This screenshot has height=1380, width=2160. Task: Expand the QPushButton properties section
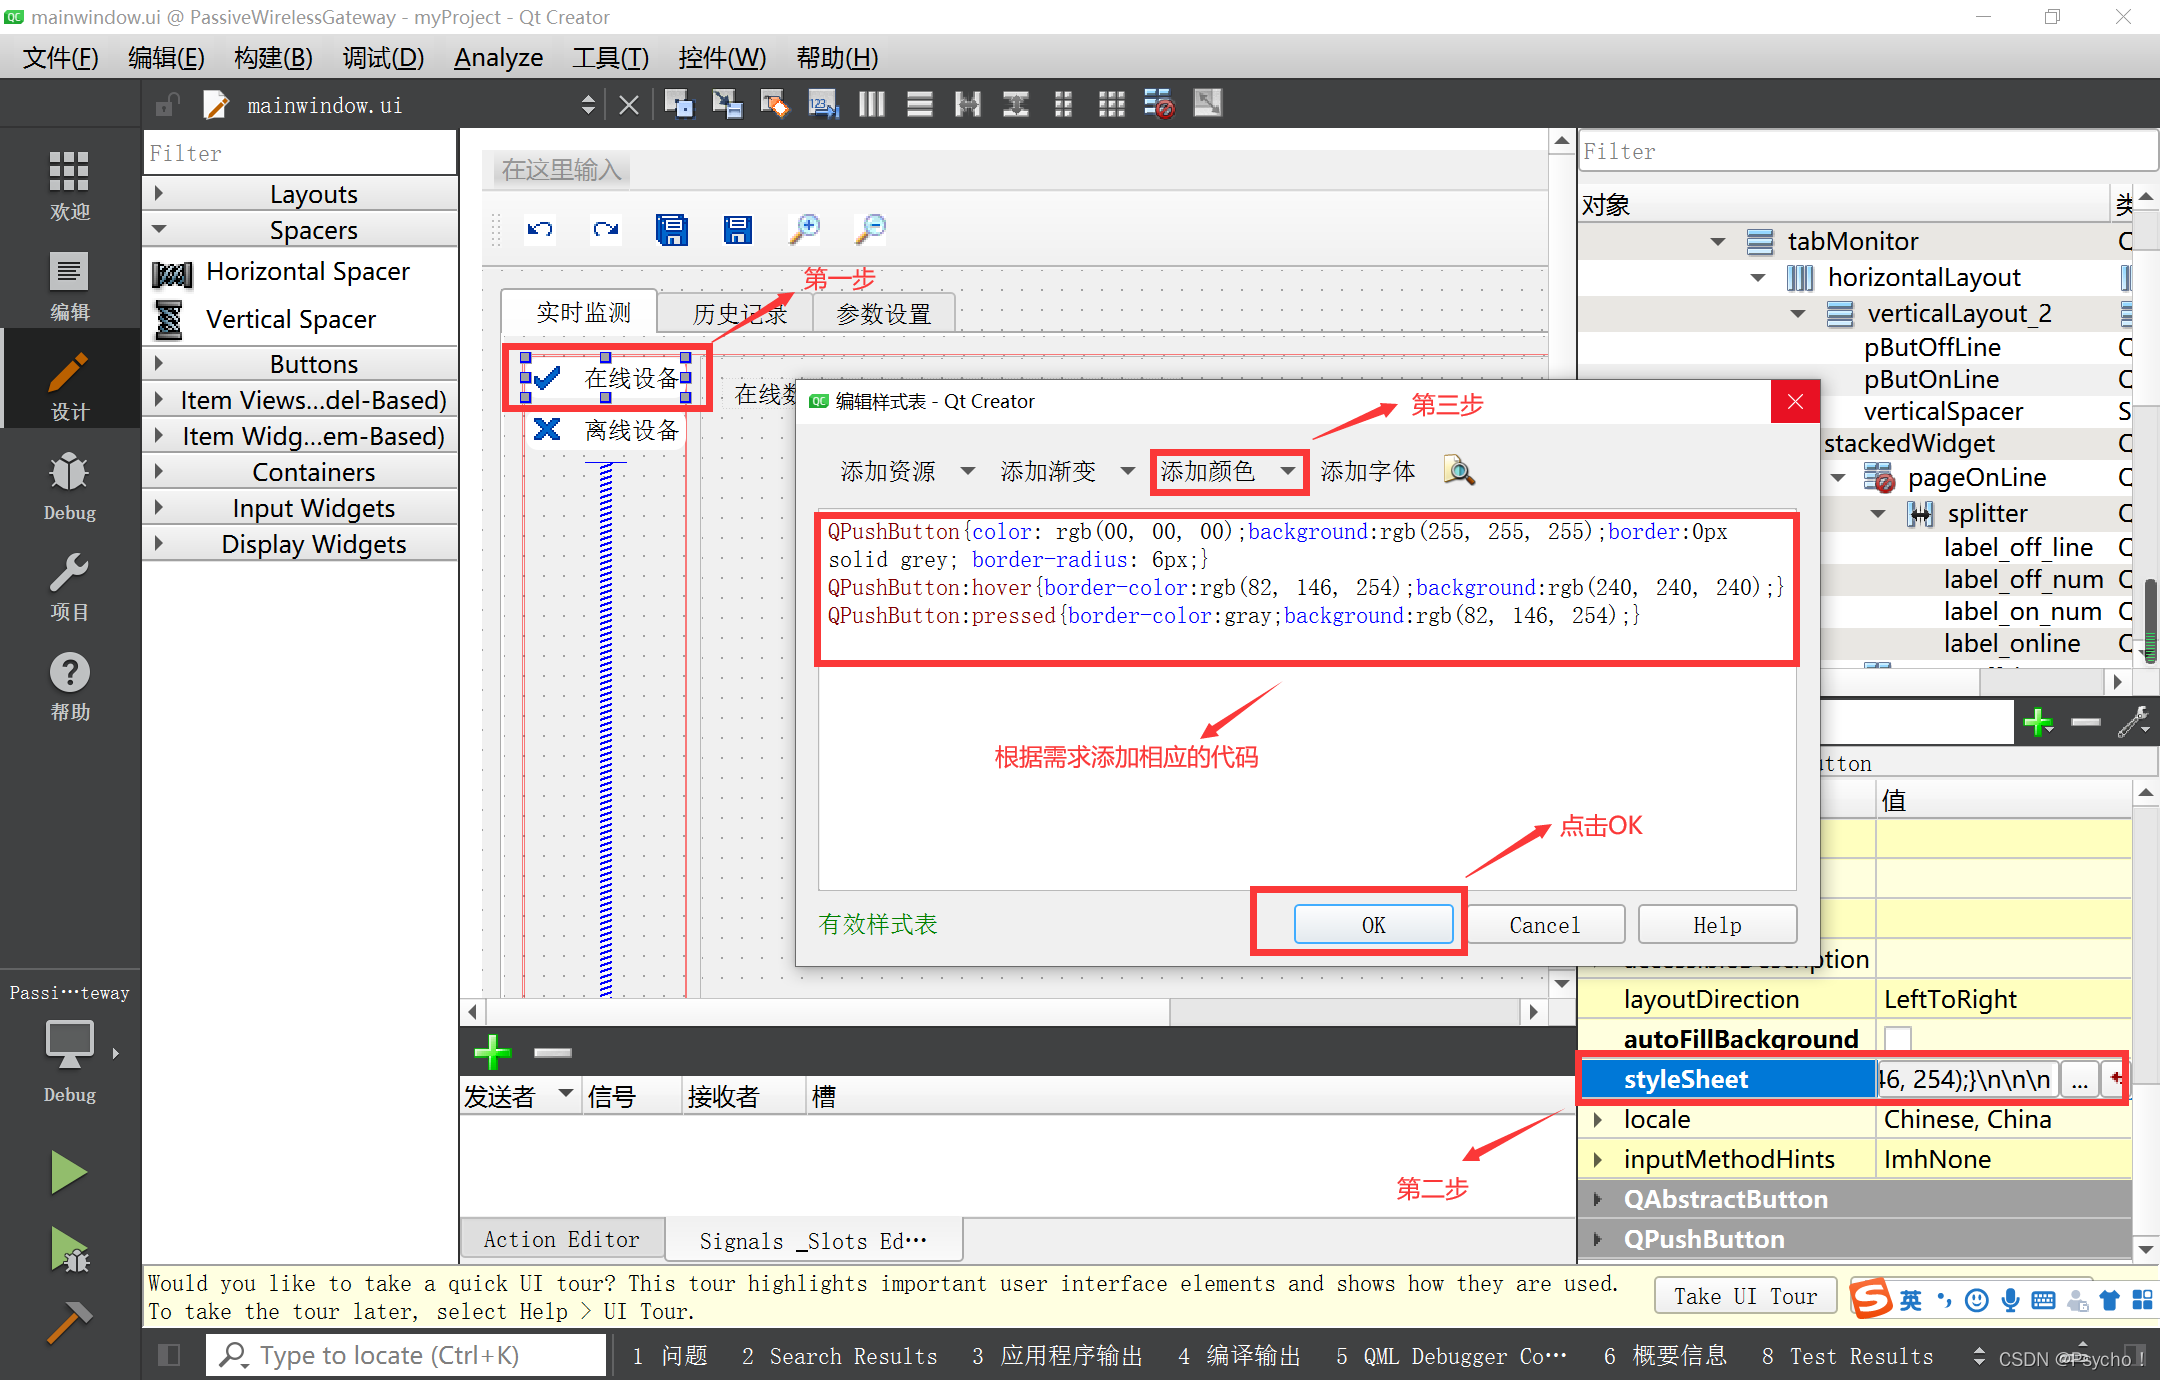click(1600, 1242)
